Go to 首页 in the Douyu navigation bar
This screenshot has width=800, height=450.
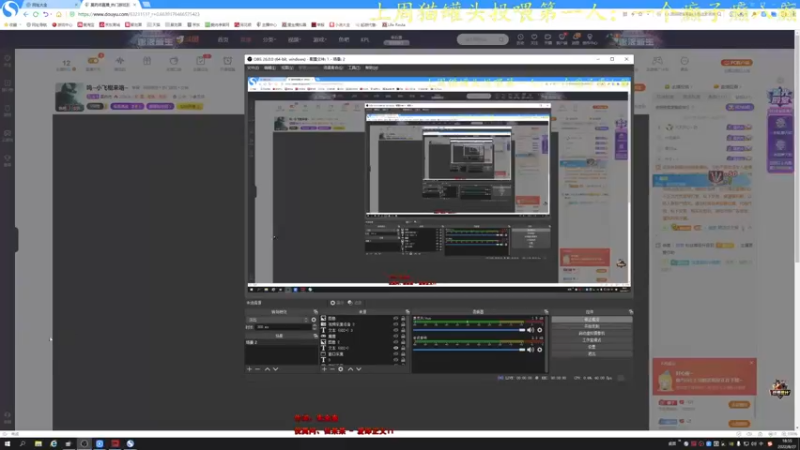pos(223,39)
